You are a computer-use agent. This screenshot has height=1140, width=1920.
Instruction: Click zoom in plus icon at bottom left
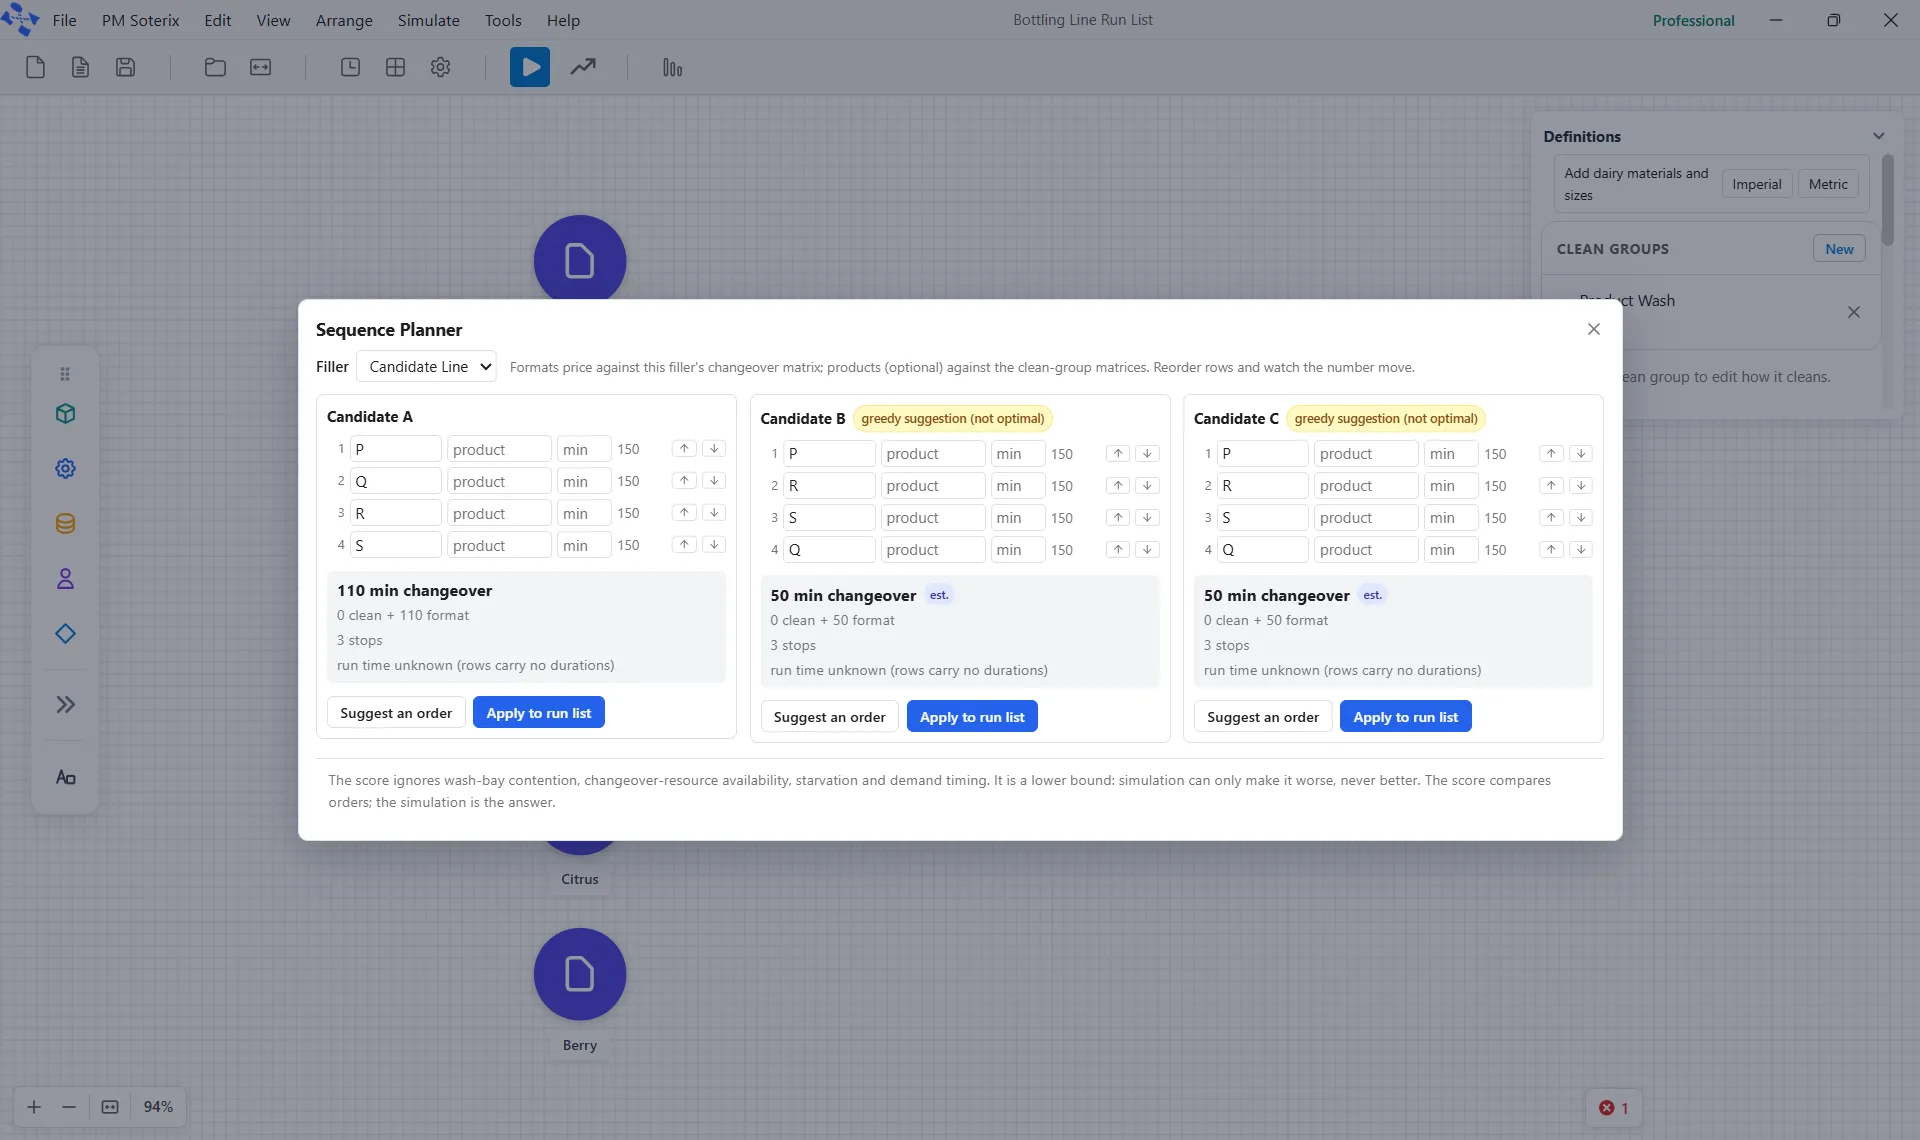point(34,1106)
